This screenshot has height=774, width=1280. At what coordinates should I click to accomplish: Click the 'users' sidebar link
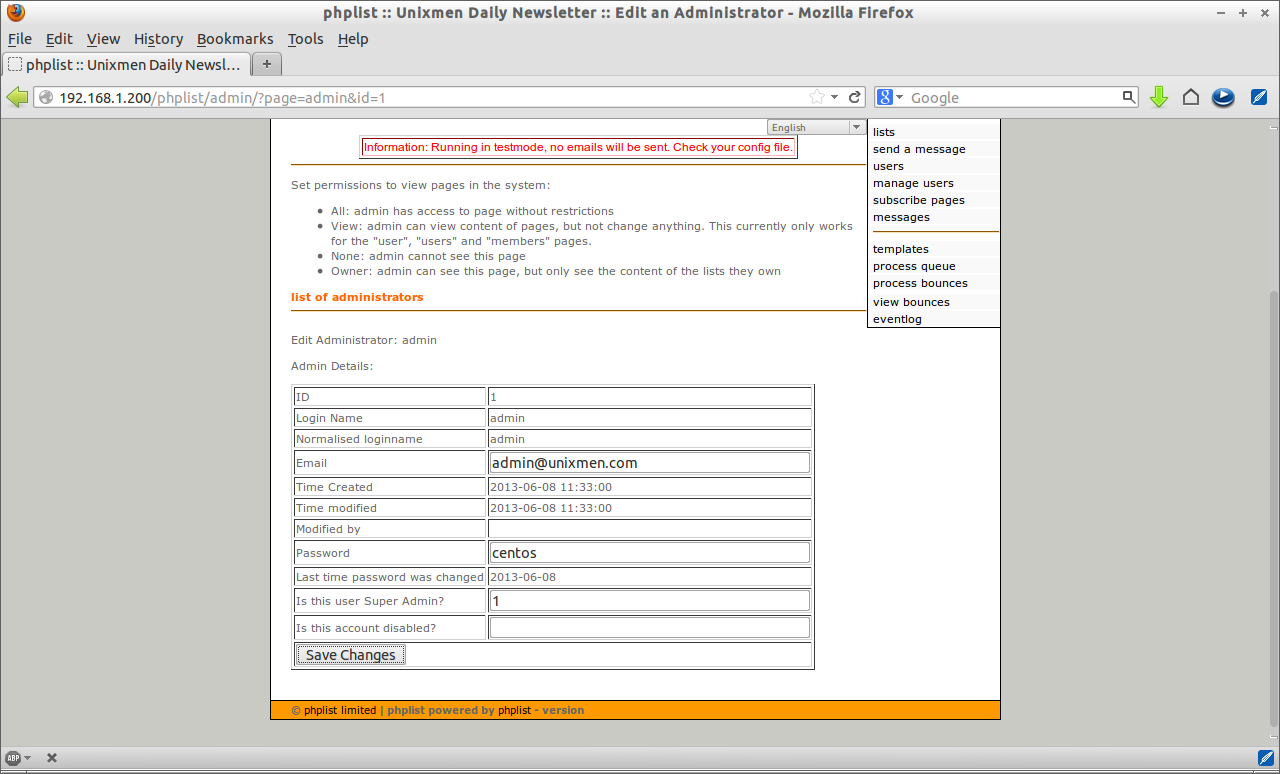(888, 166)
